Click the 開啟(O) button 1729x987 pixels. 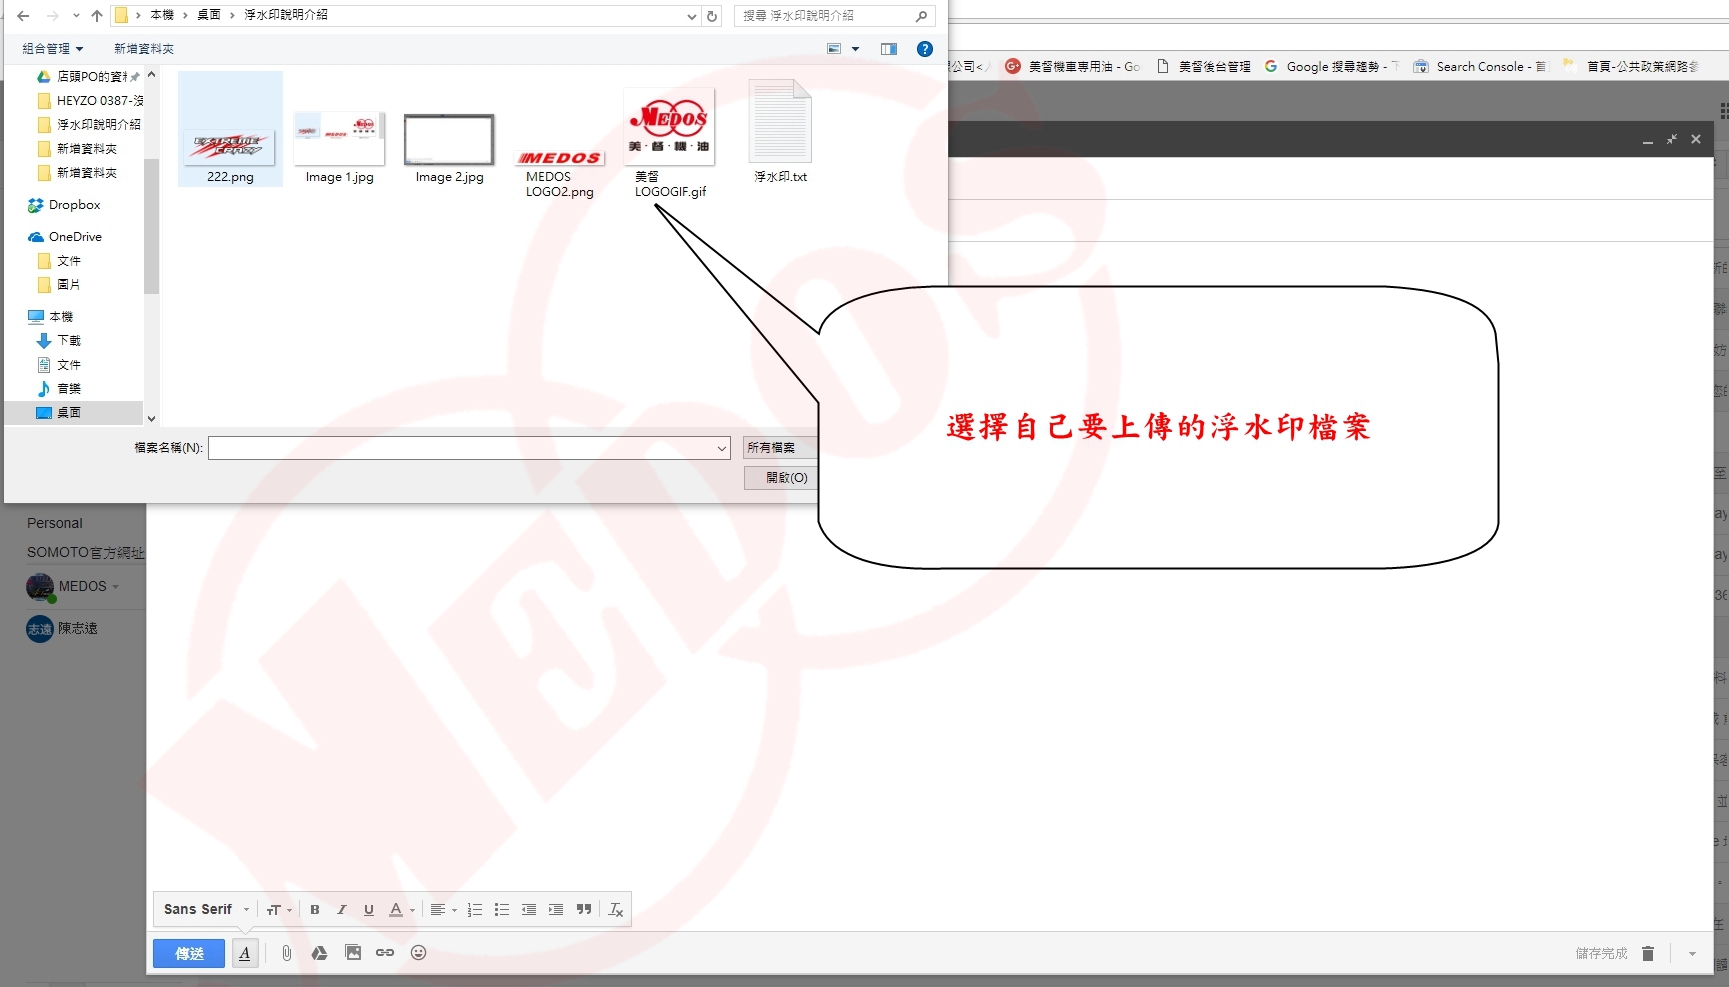(x=782, y=478)
